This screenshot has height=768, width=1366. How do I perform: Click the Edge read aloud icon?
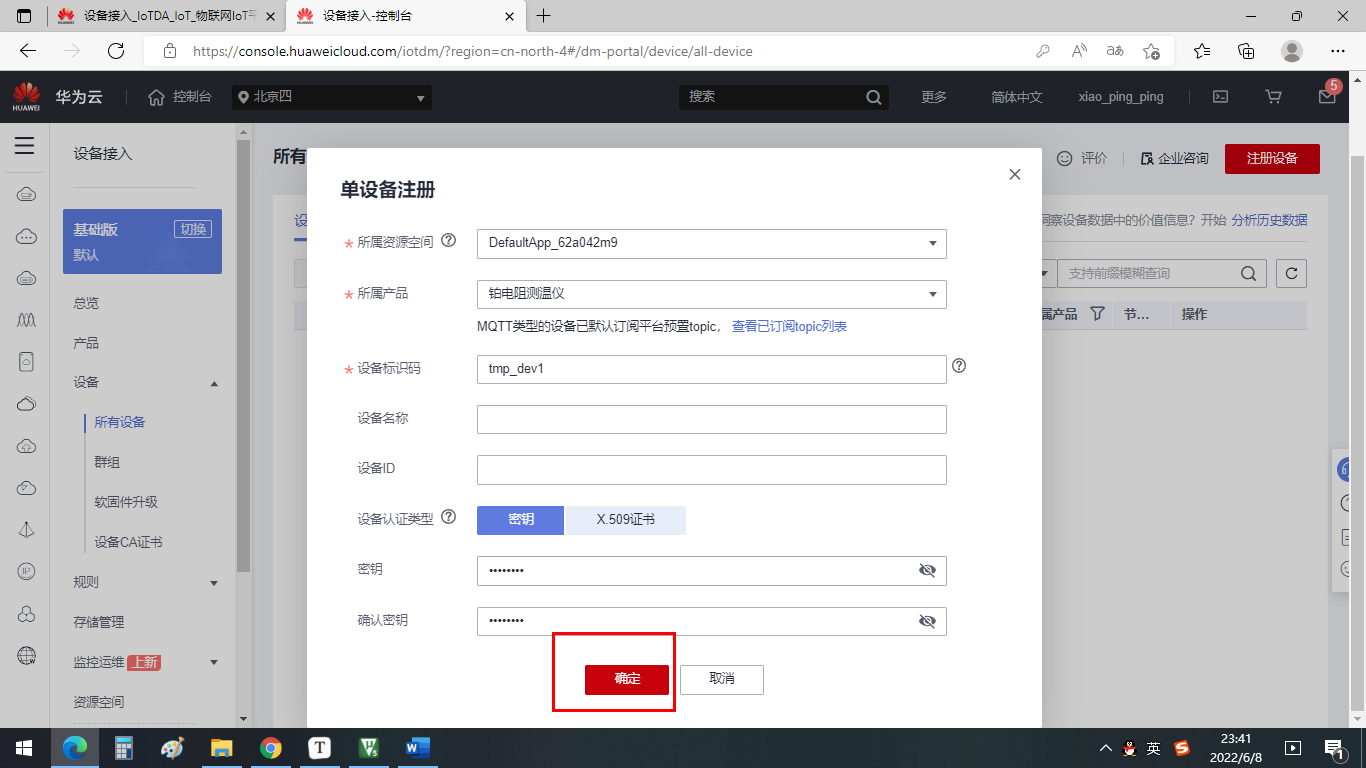[1079, 51]
